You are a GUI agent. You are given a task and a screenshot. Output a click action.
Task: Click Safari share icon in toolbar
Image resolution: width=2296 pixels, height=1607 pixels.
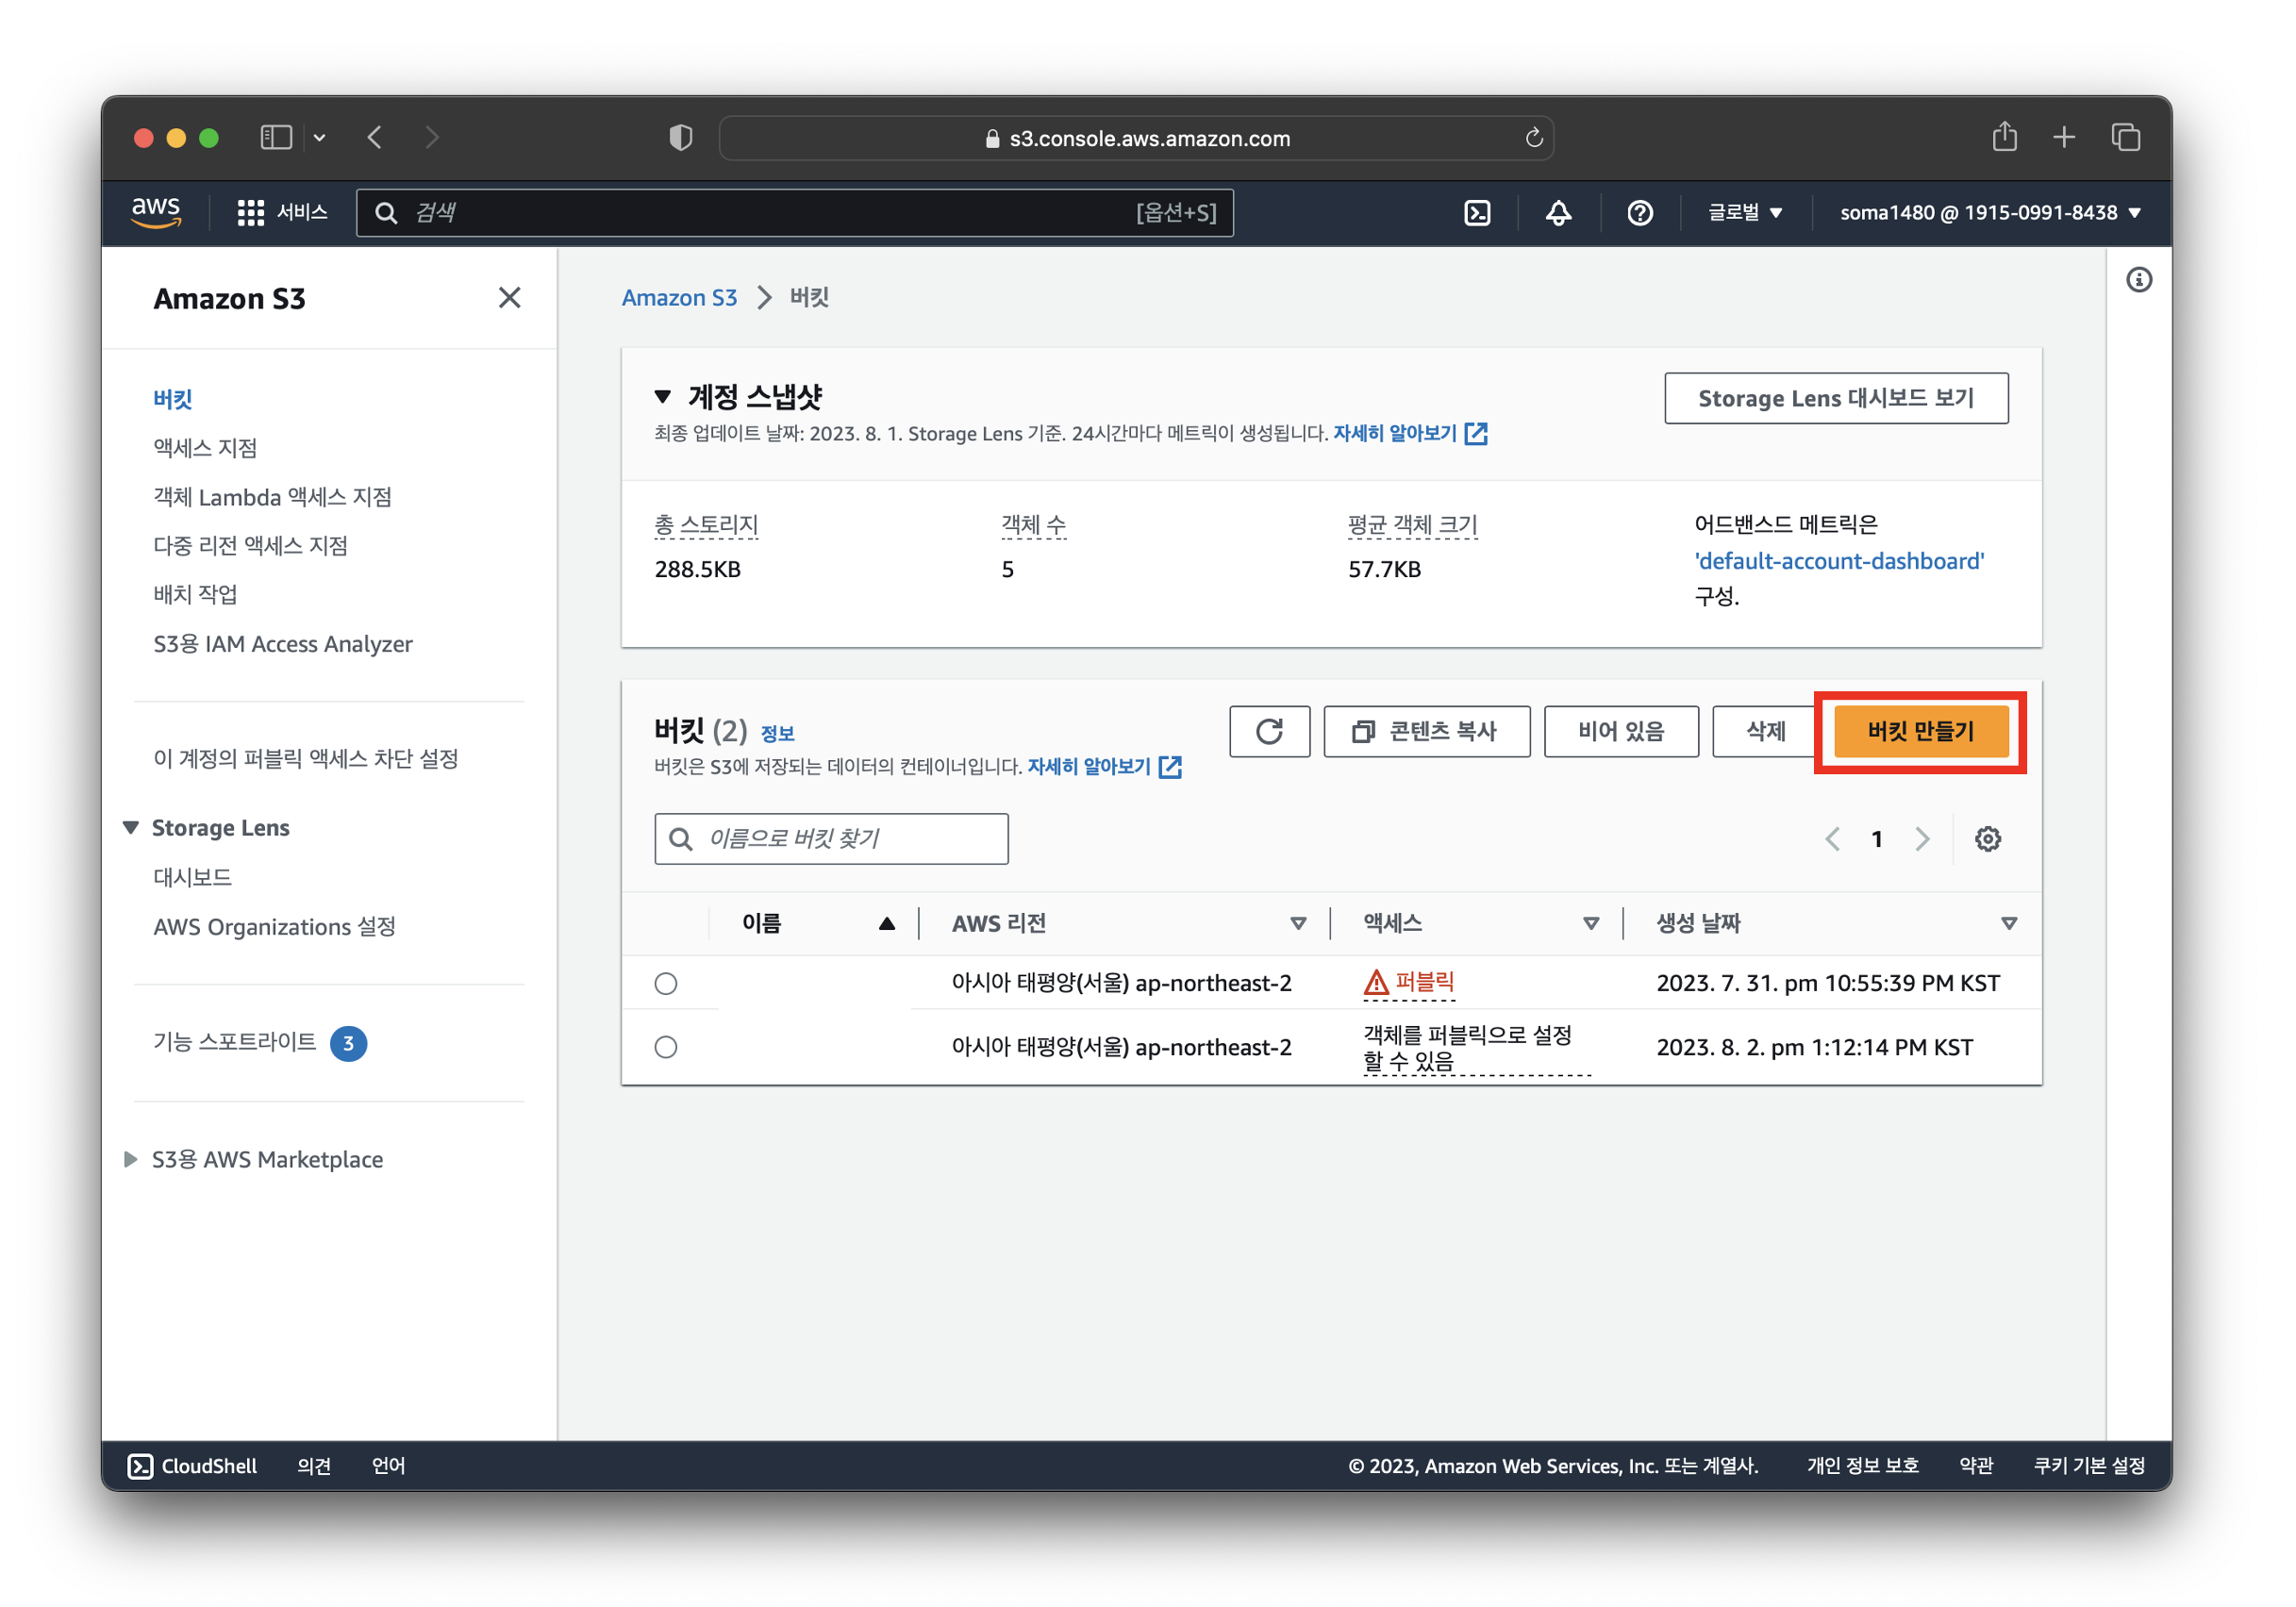pos(2004,137)
